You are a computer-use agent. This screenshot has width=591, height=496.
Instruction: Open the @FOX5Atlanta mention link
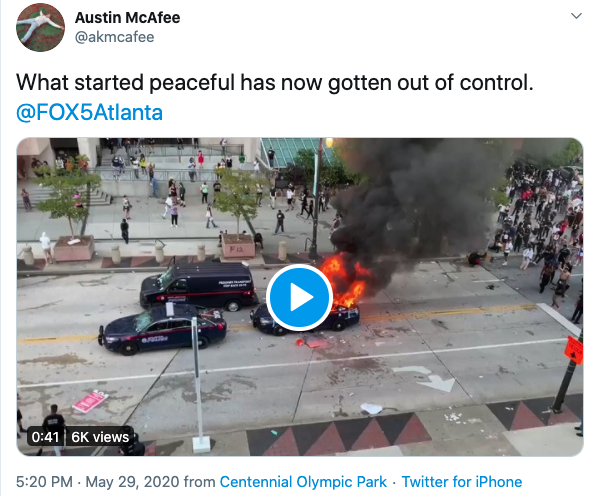[x=89, y=112]
